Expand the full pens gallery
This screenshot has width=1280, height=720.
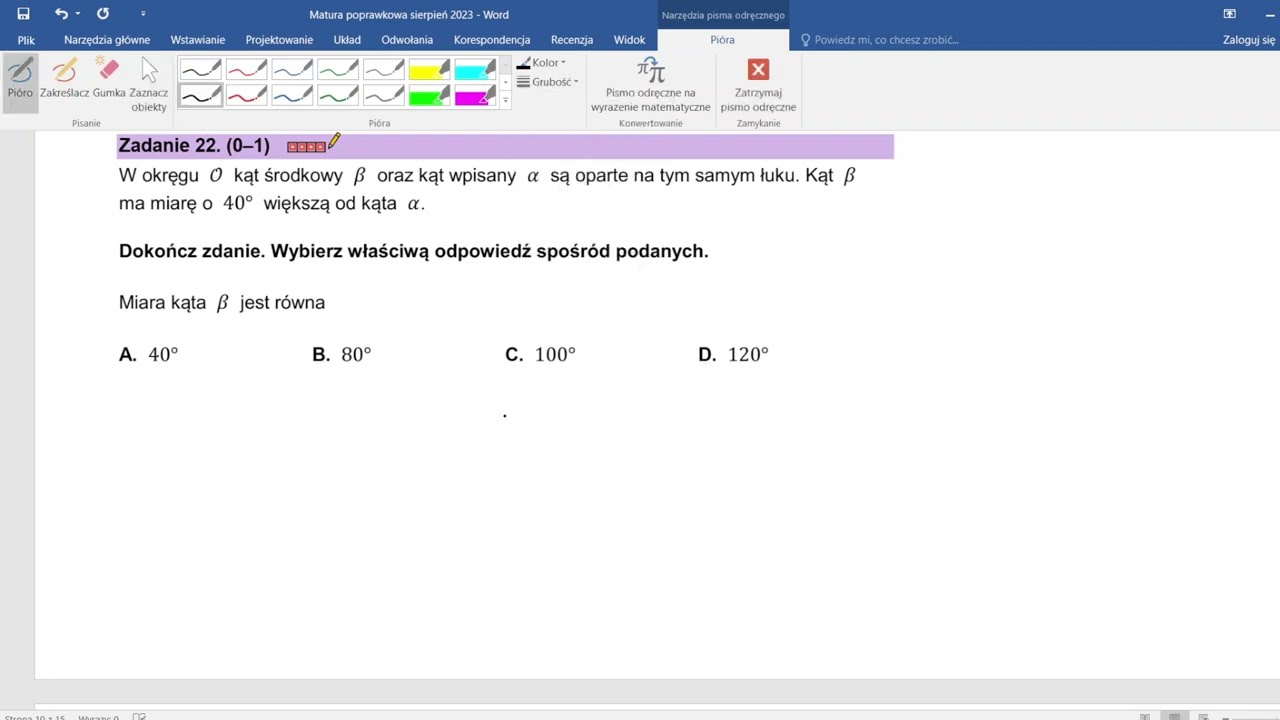[505, 100]
